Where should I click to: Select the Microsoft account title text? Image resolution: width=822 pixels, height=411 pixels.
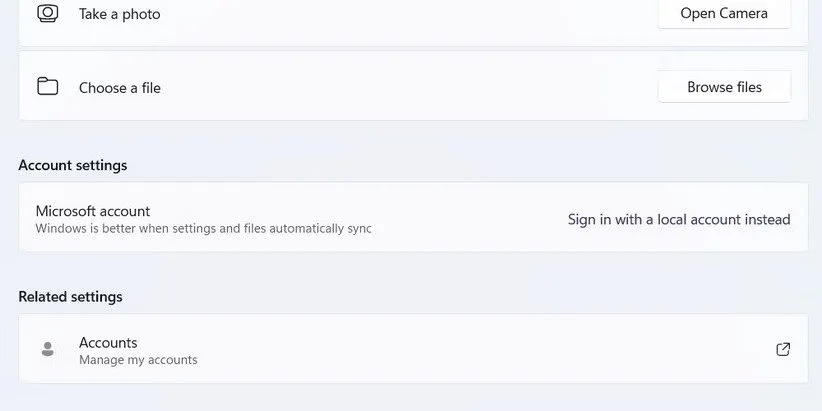(x=93, y=211)
